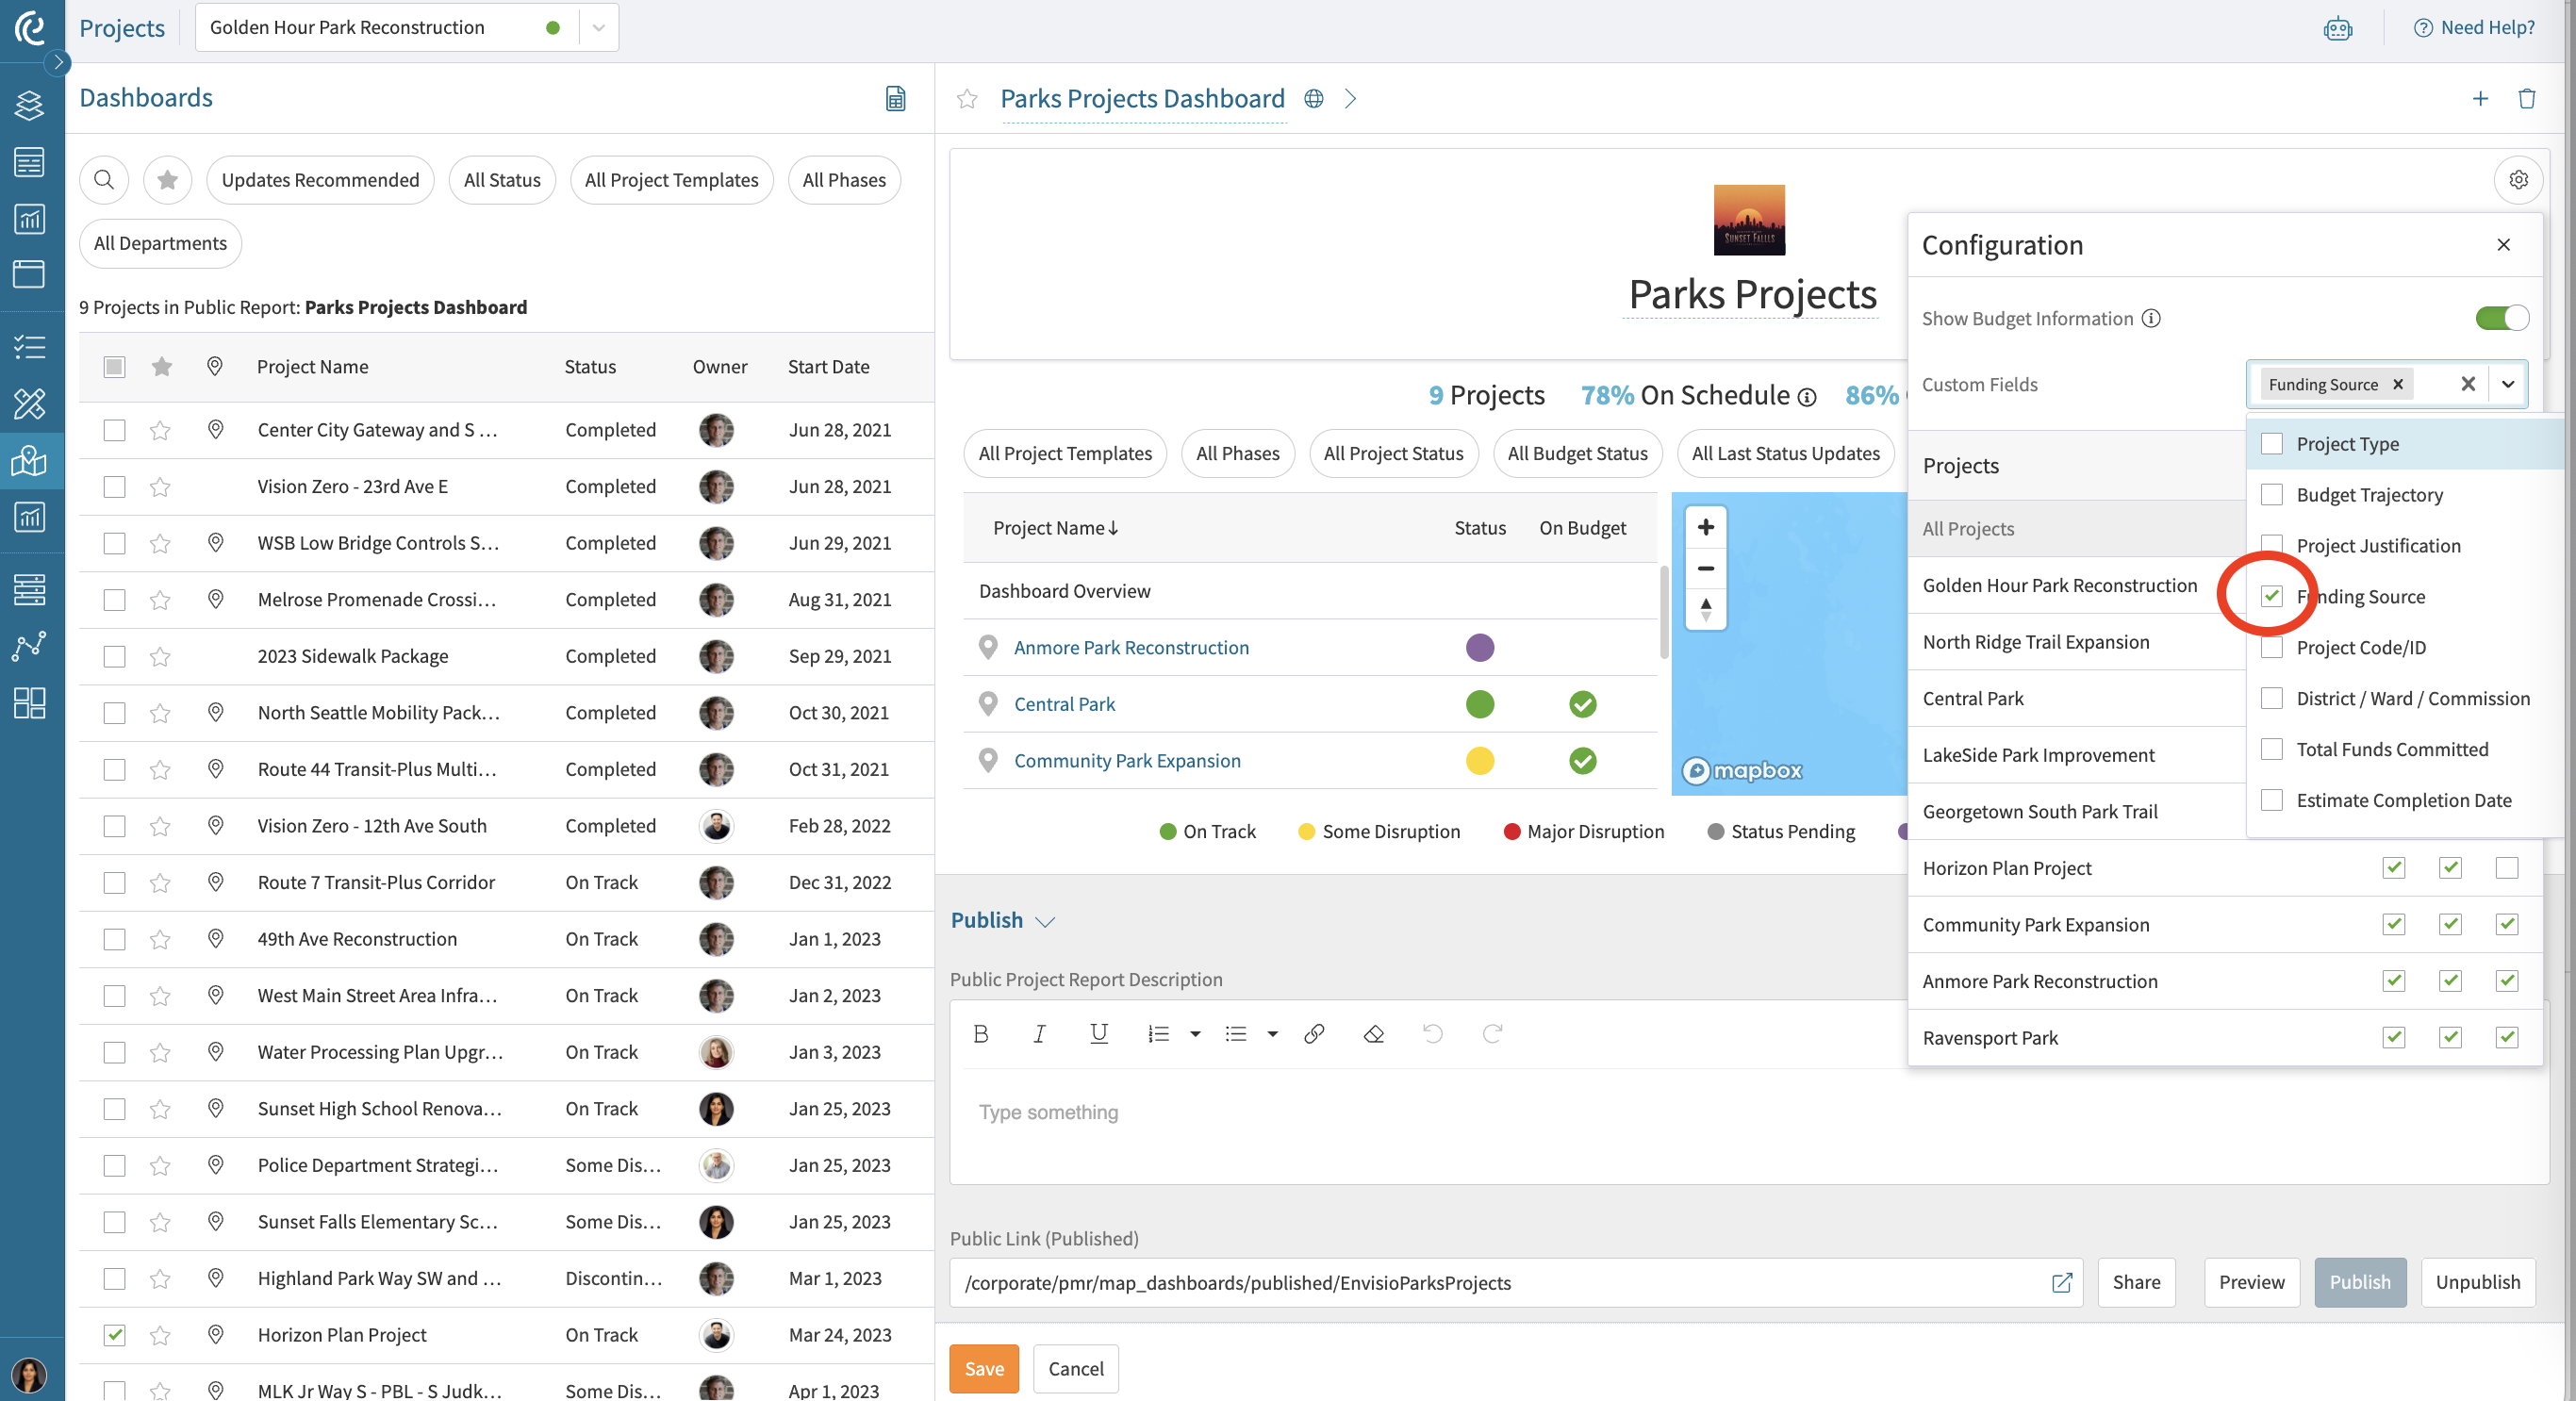The image size is (2576, 1401).
Task: Check the Project Type custom field
Action: [2271, 443]
